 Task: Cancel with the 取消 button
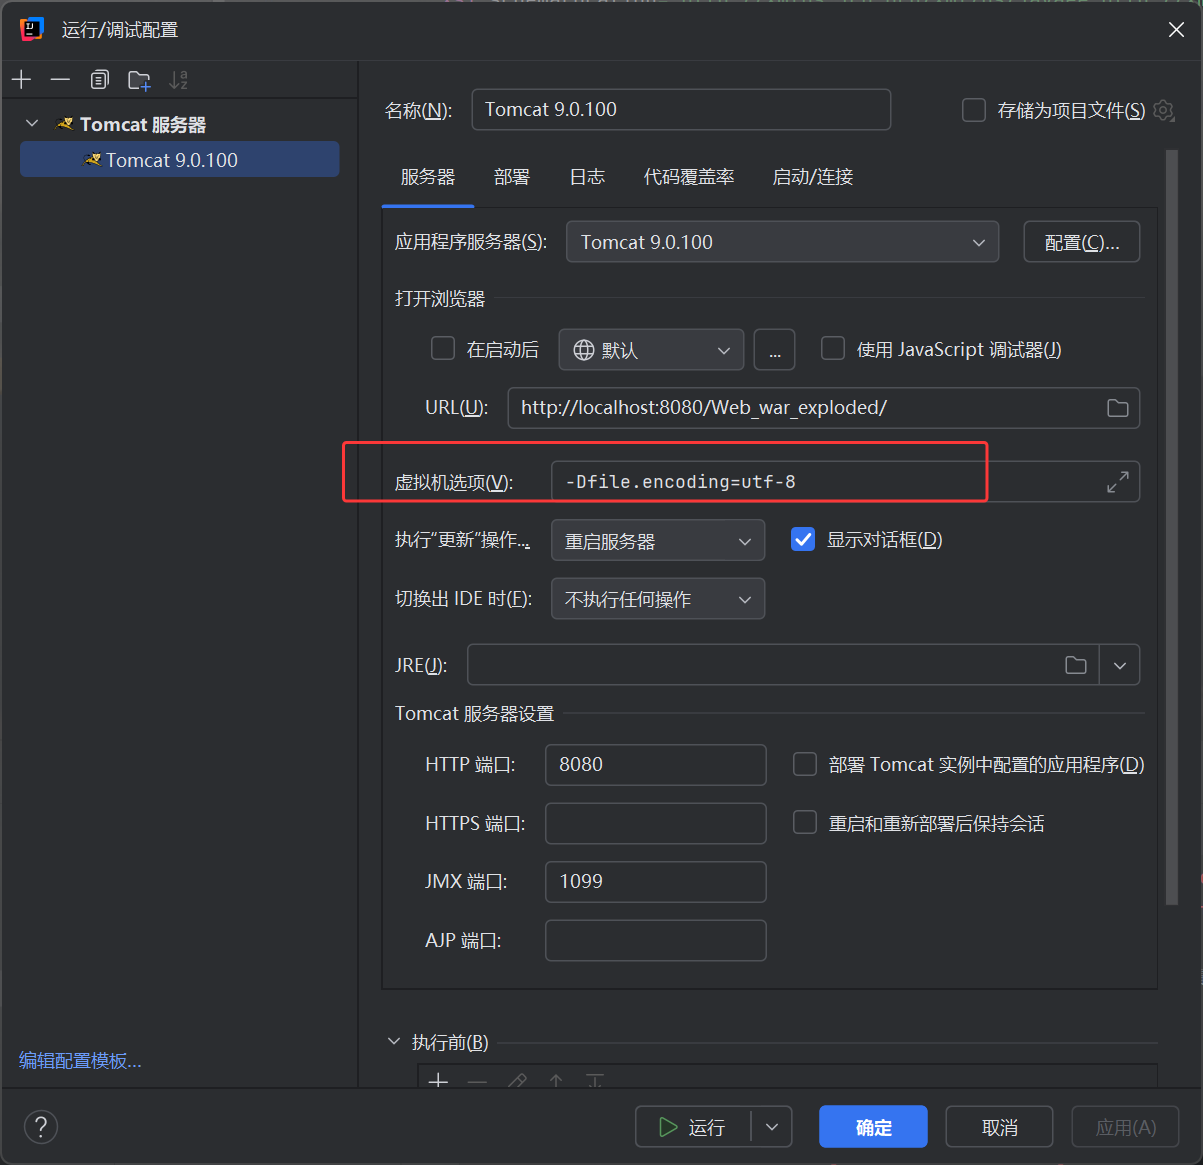pos(999,1127)
